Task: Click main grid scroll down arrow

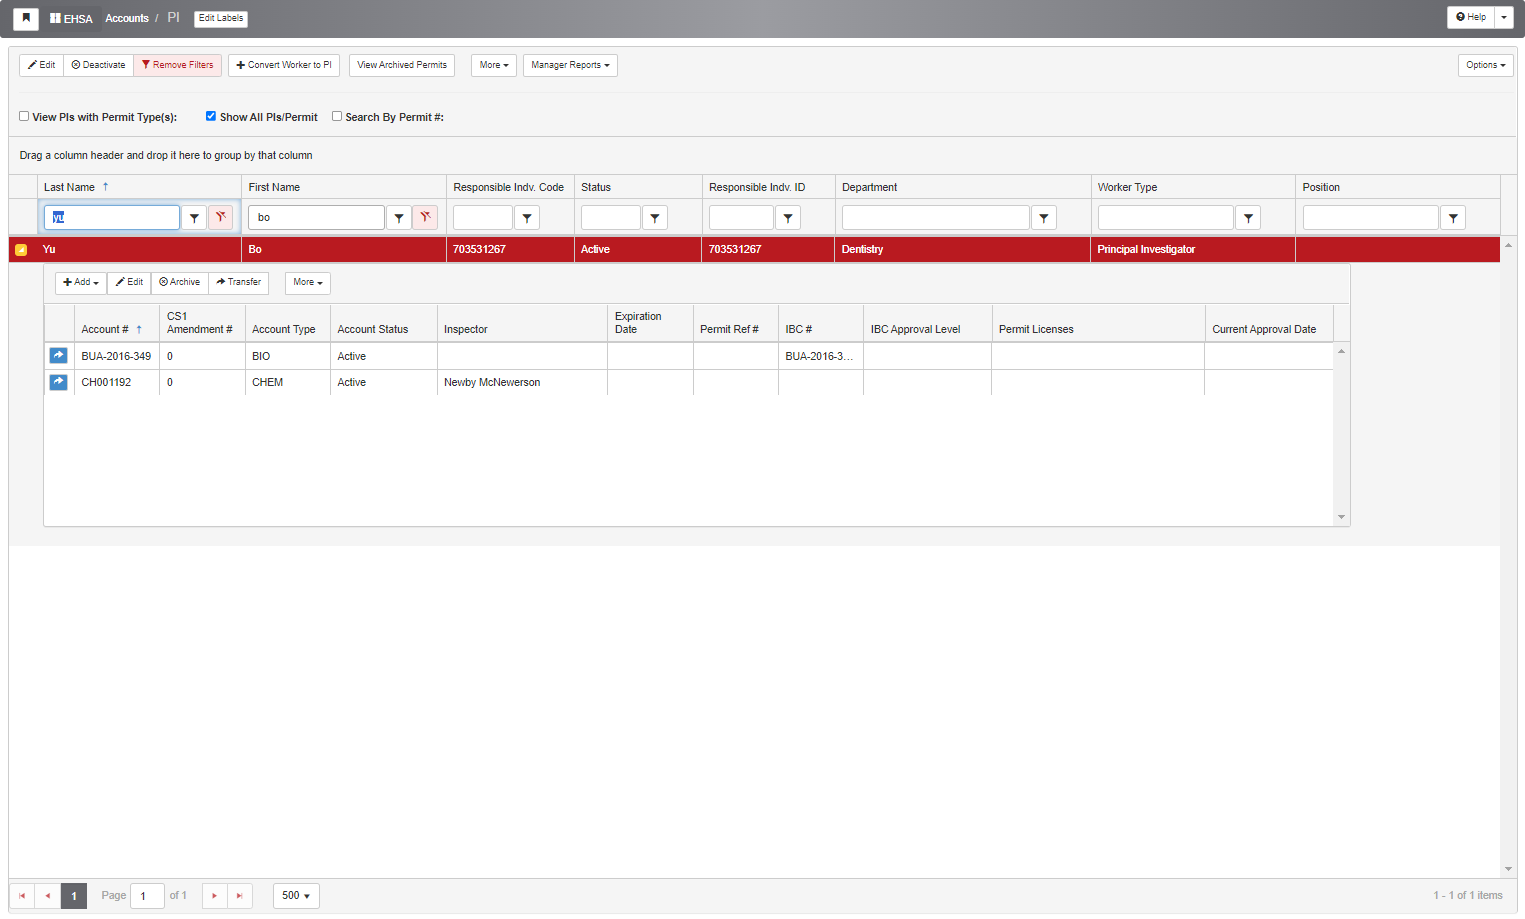Action: [1508, 869]
